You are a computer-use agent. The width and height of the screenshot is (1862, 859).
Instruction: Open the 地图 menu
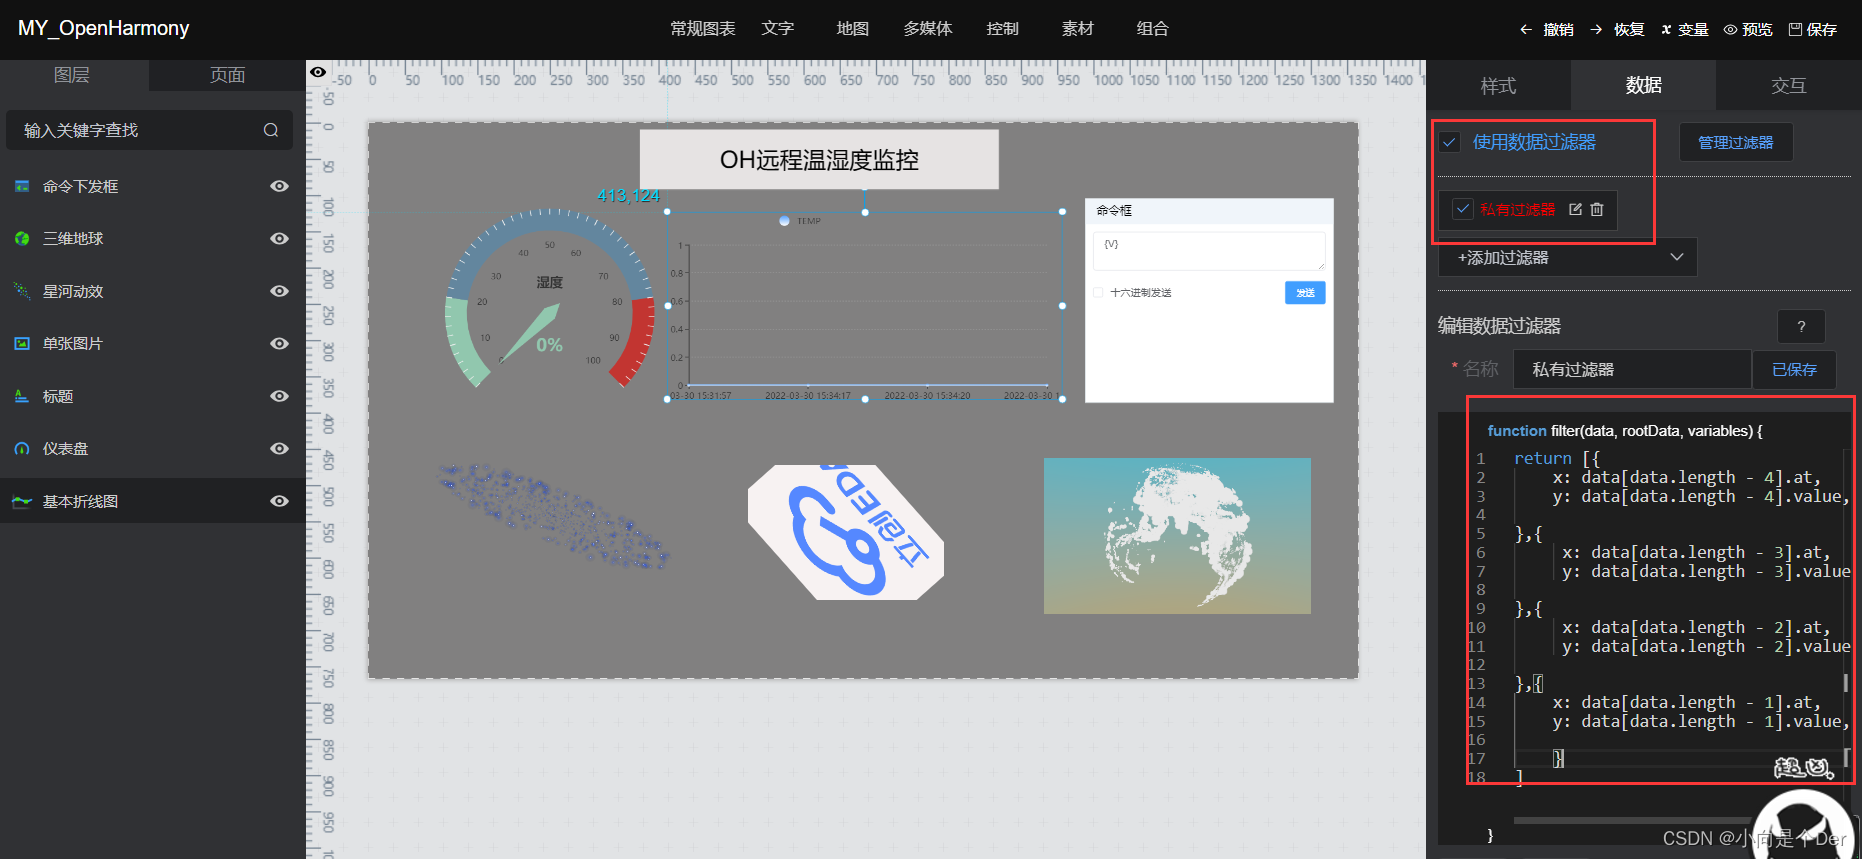[x=853, y=29]
